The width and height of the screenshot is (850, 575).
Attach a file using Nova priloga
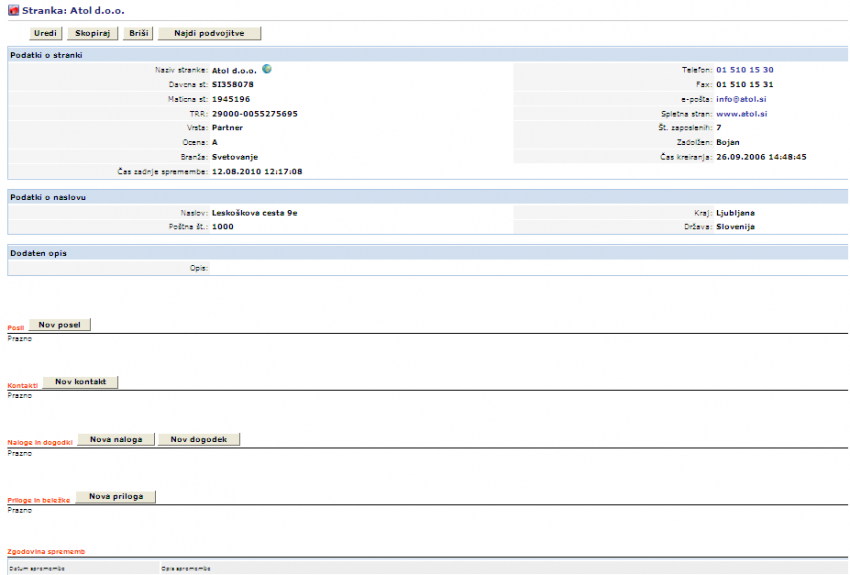click(x=115, y=496)
